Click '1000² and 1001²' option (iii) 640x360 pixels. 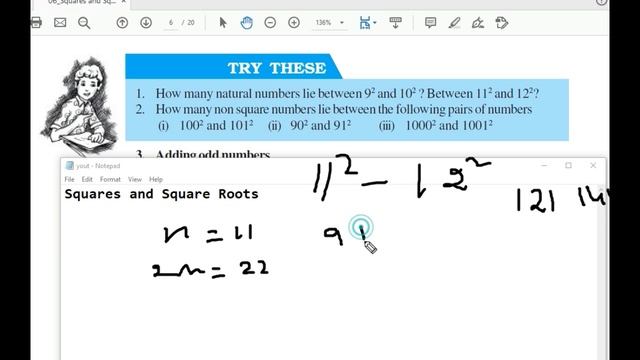(x=449, y=125)
